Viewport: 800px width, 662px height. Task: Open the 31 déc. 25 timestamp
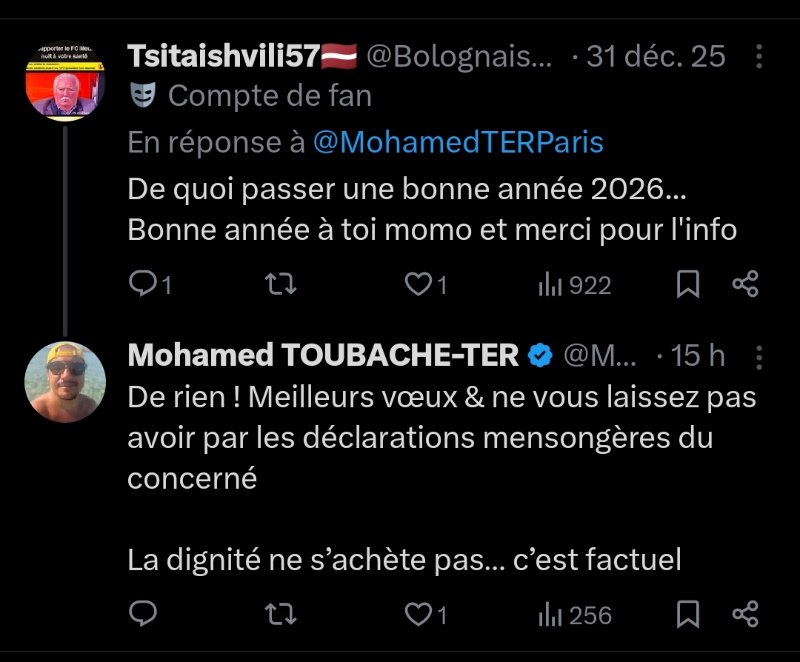pyautogui.click(x=655, y=56)
